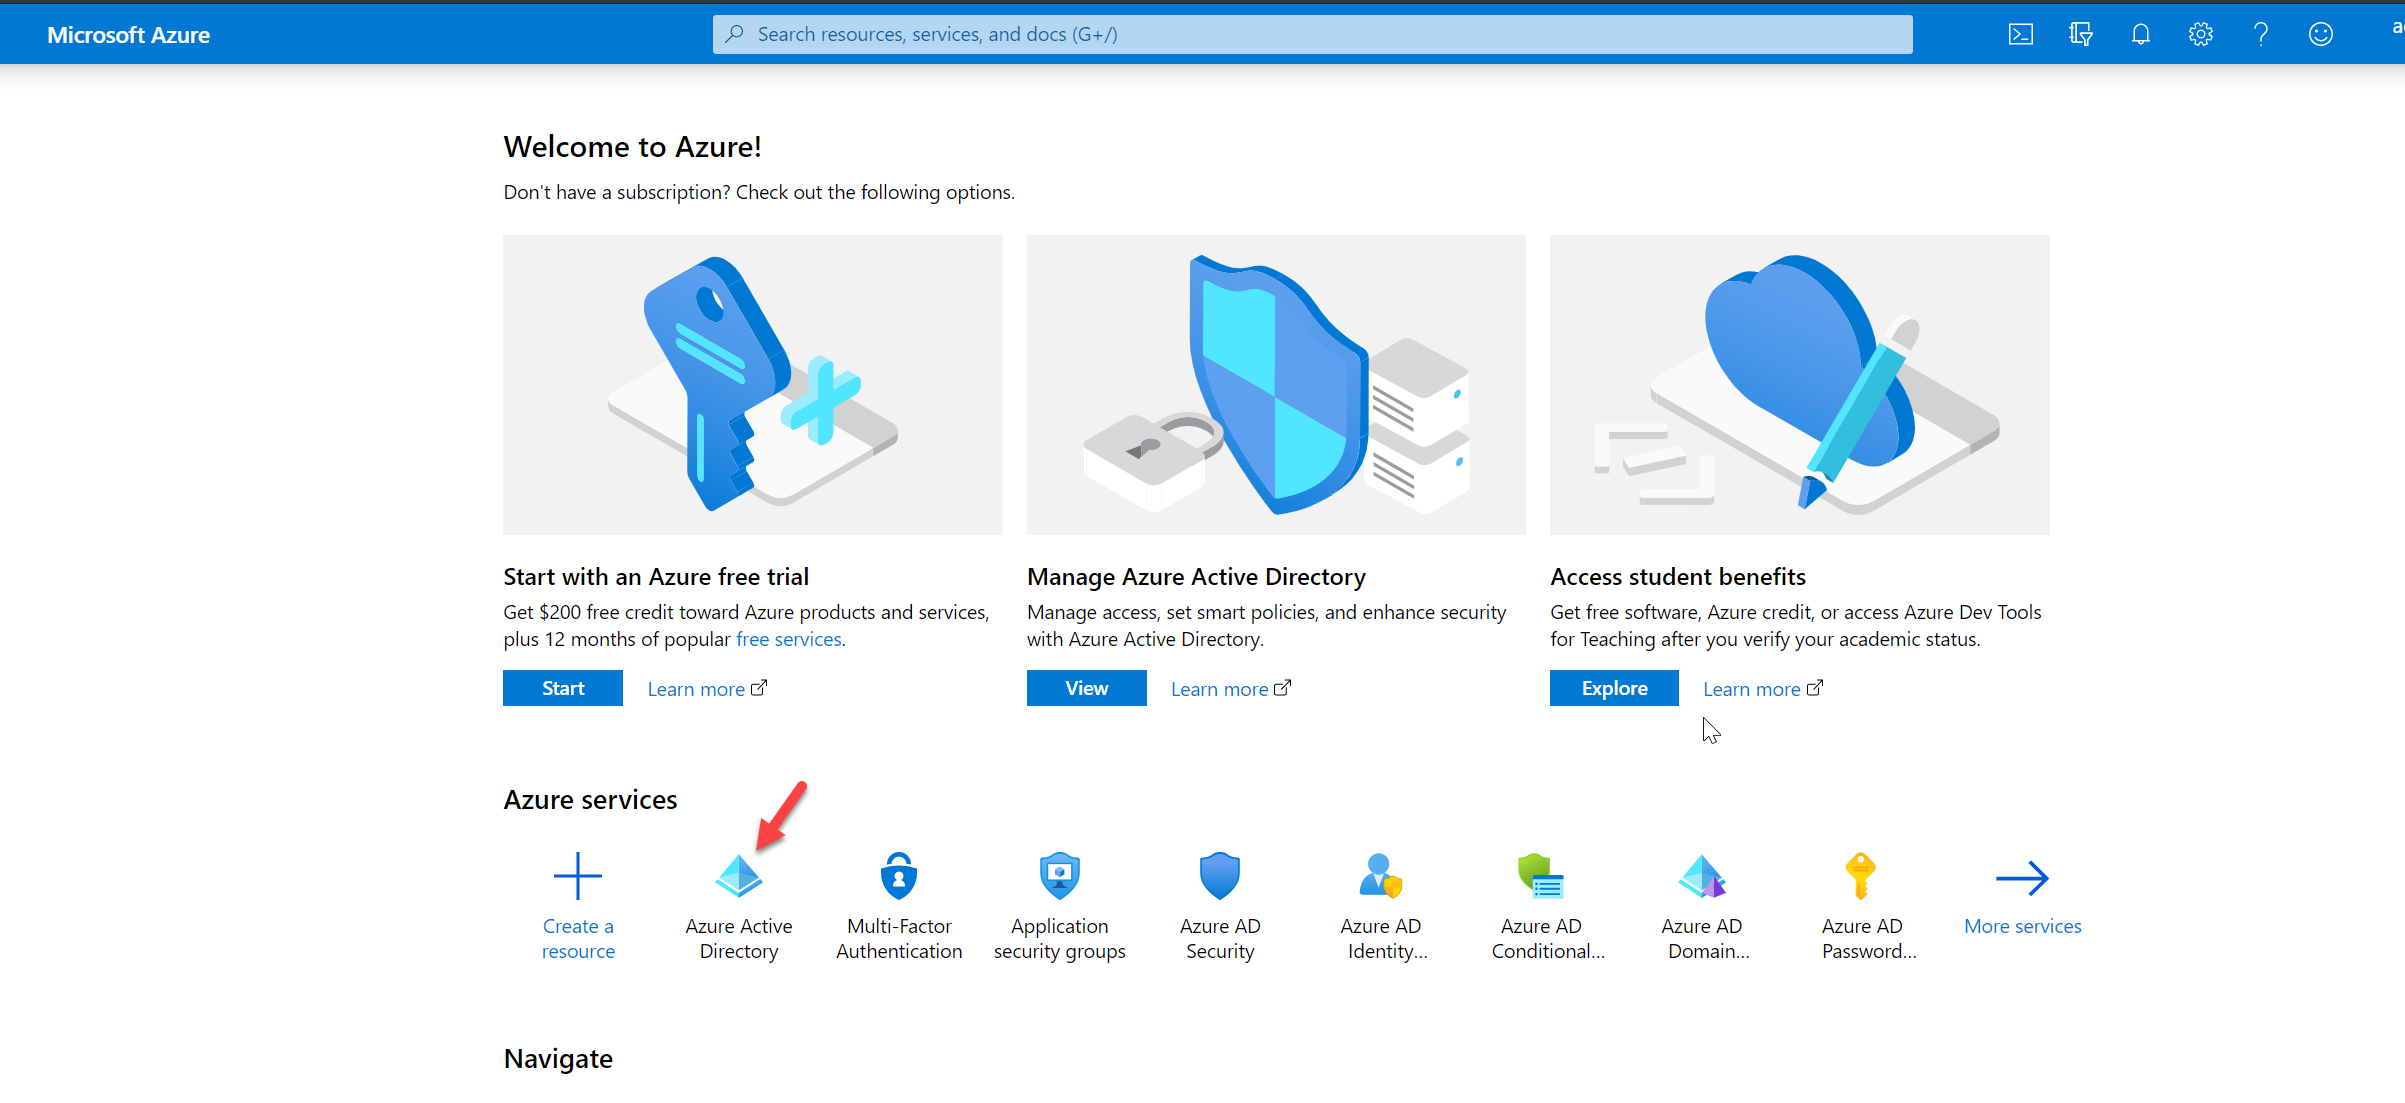
Task: Click the More services arrow icon
Action: click(x=2022, y=878)
